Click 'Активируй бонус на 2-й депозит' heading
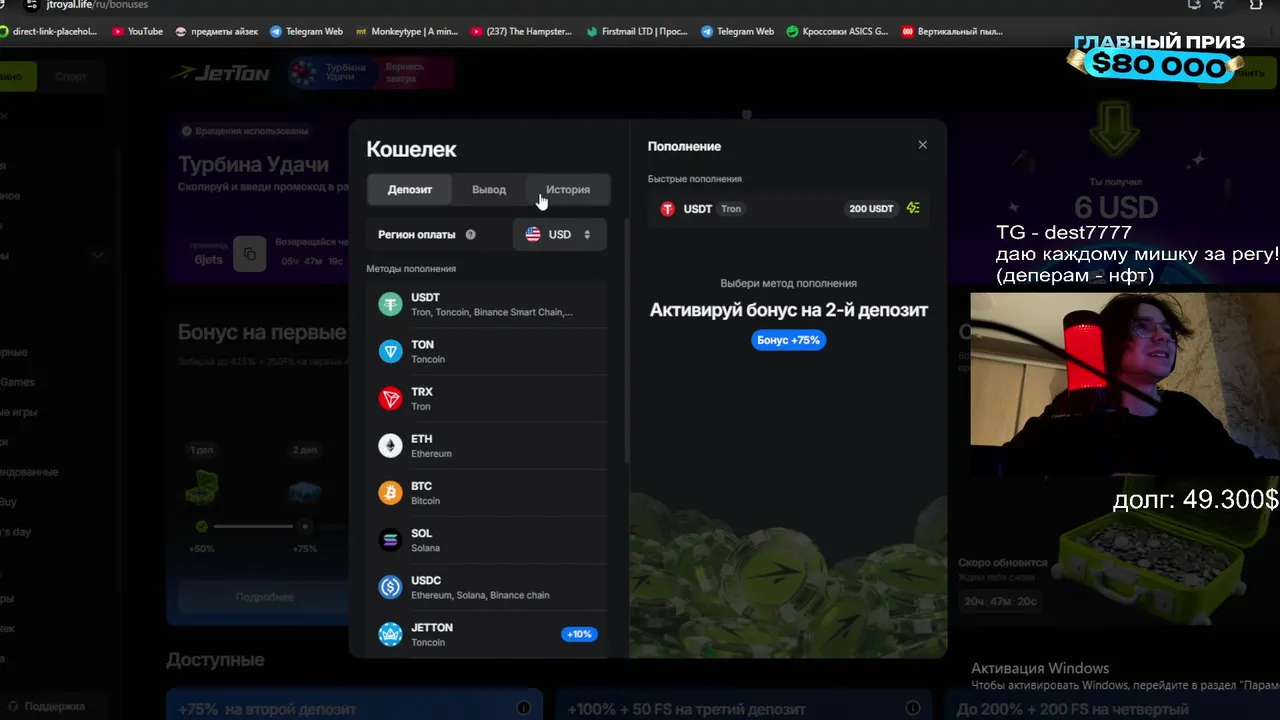This screenshot has width=1280, height=720. pos(789,310)
